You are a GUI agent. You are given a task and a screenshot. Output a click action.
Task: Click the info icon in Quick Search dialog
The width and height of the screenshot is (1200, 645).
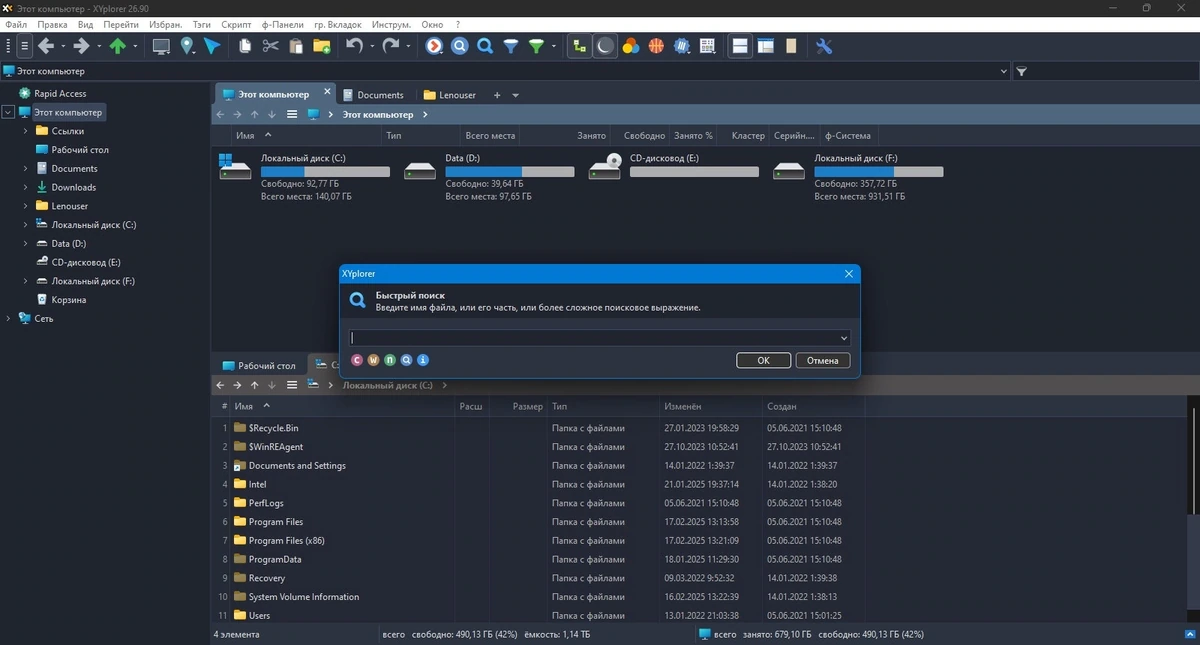(x=422, y=360)
